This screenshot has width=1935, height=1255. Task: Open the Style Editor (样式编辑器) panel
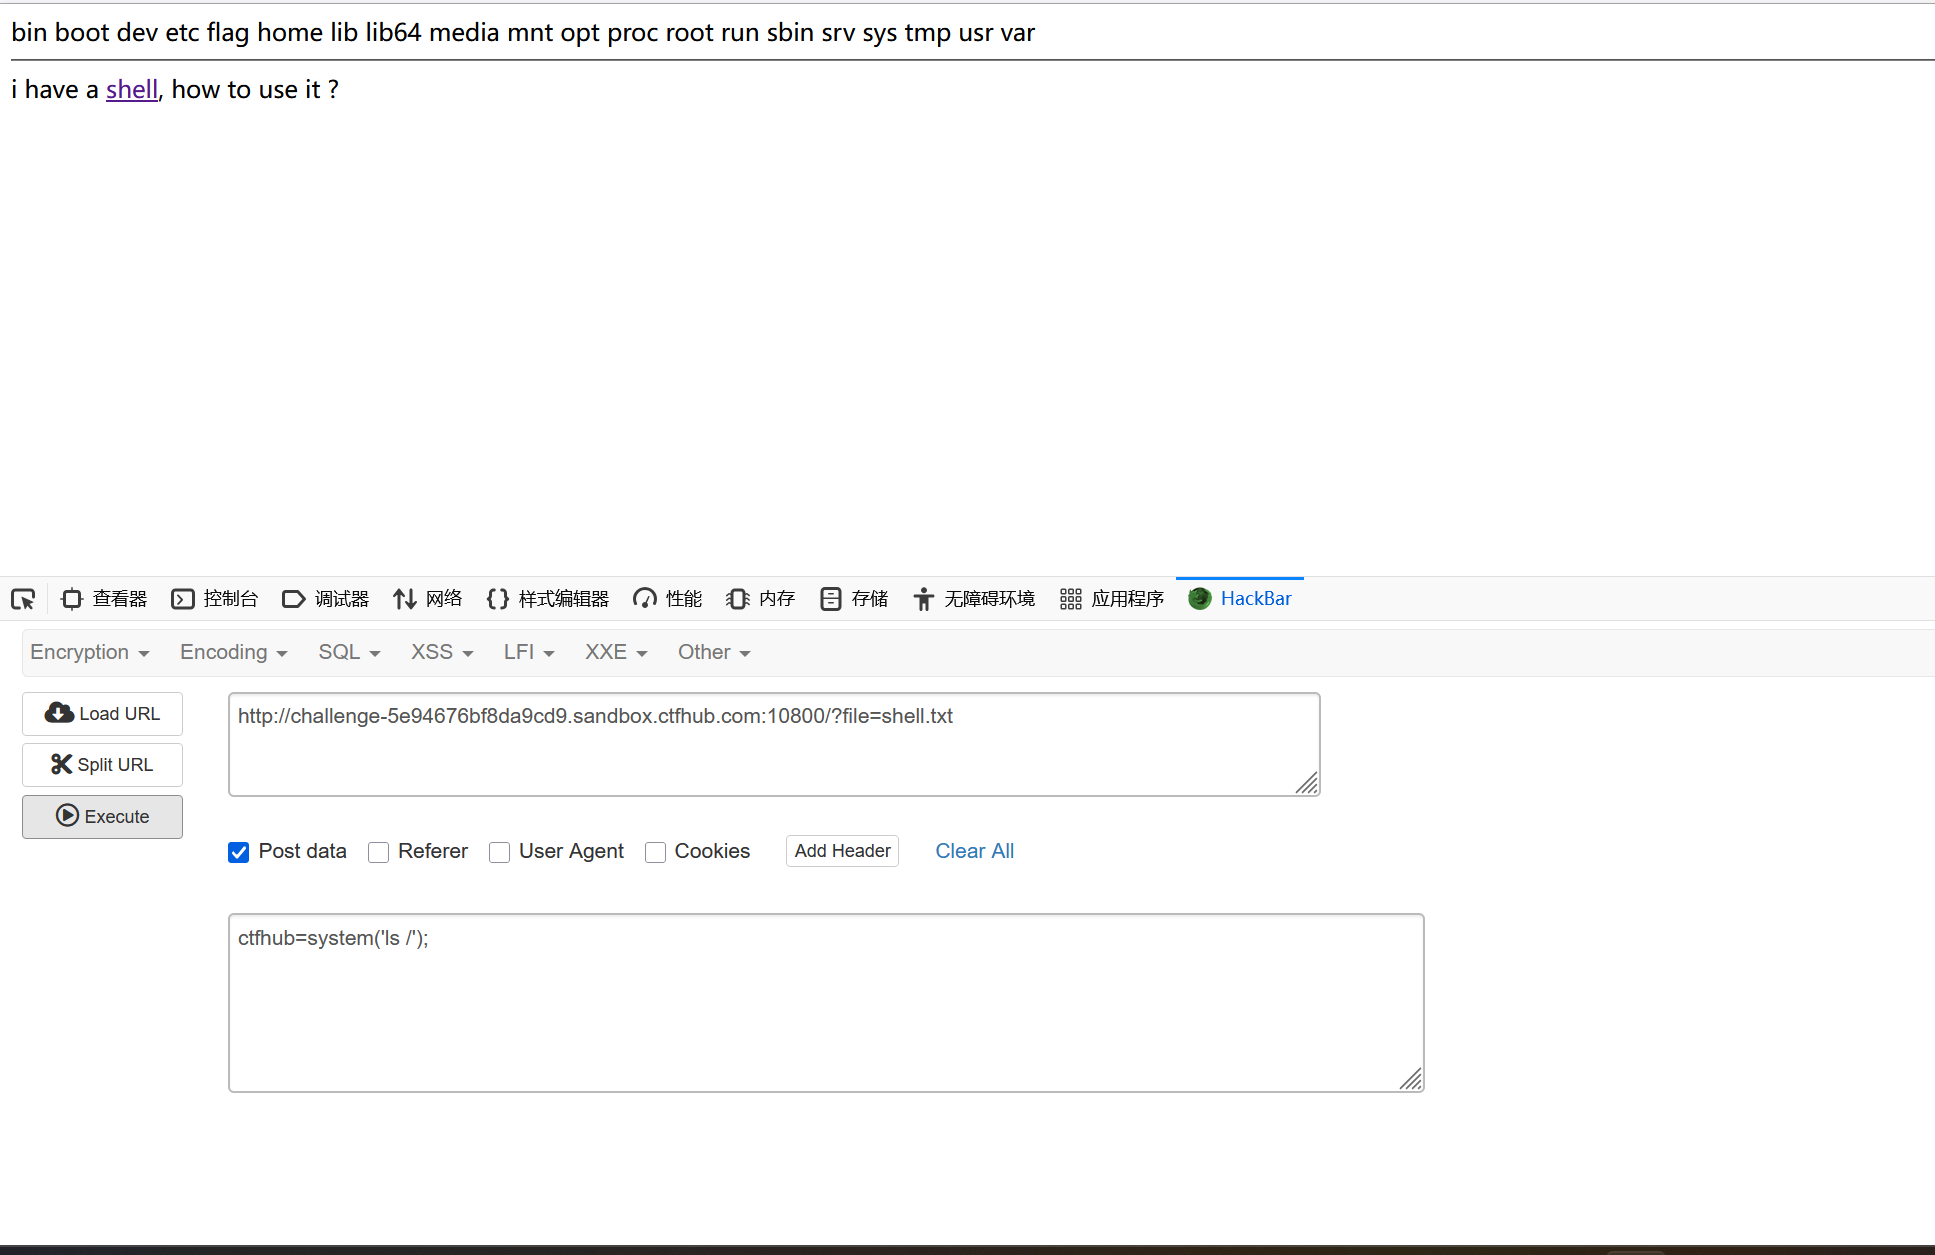click(x=548, y=599)
